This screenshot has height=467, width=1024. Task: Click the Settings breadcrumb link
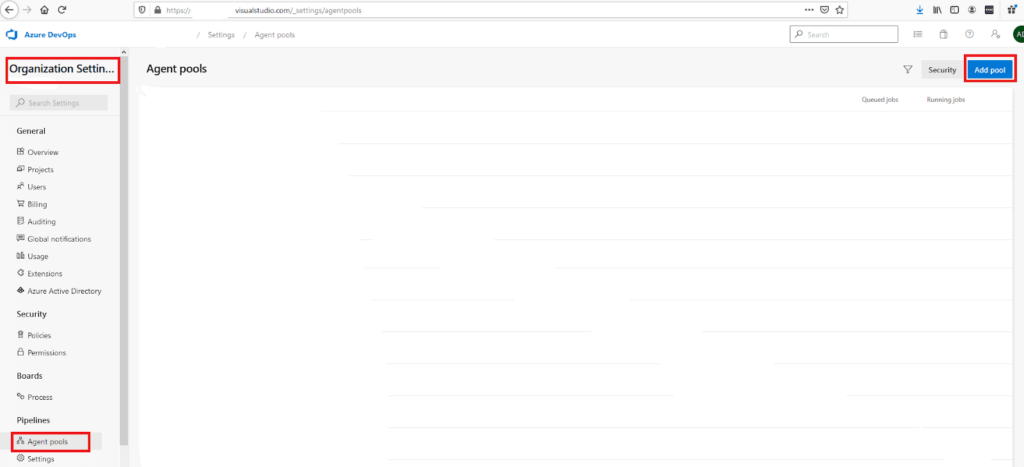[x=221, y=35]
